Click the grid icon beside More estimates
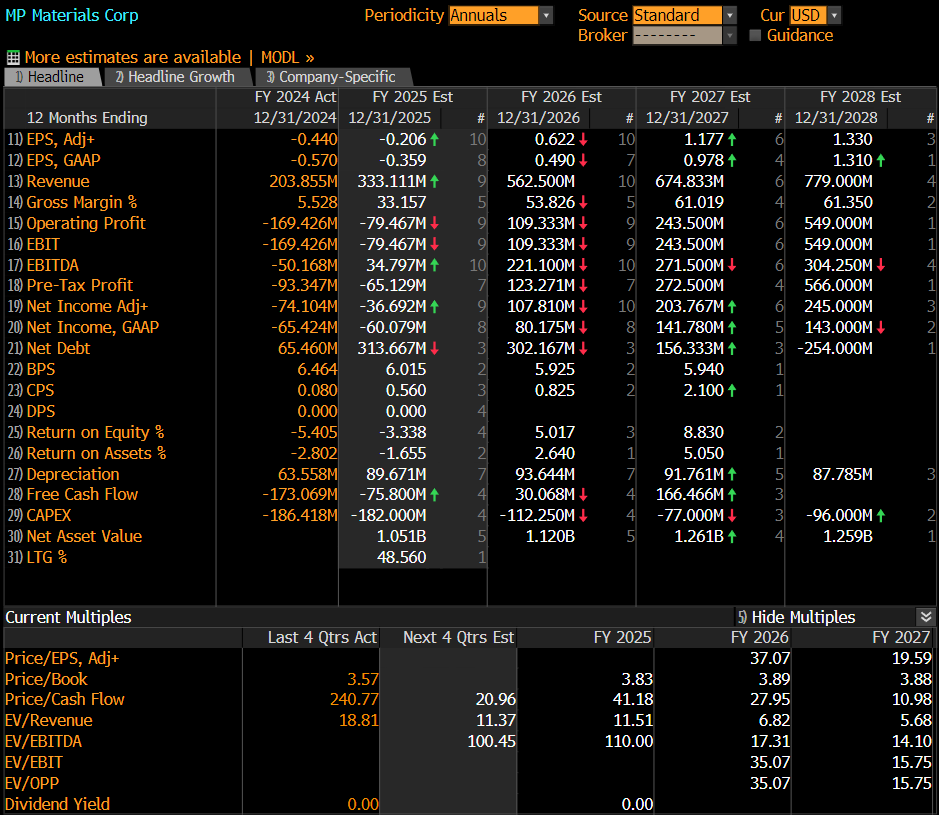The height and width of the screenshot is (815, 939). click(13, 57)
